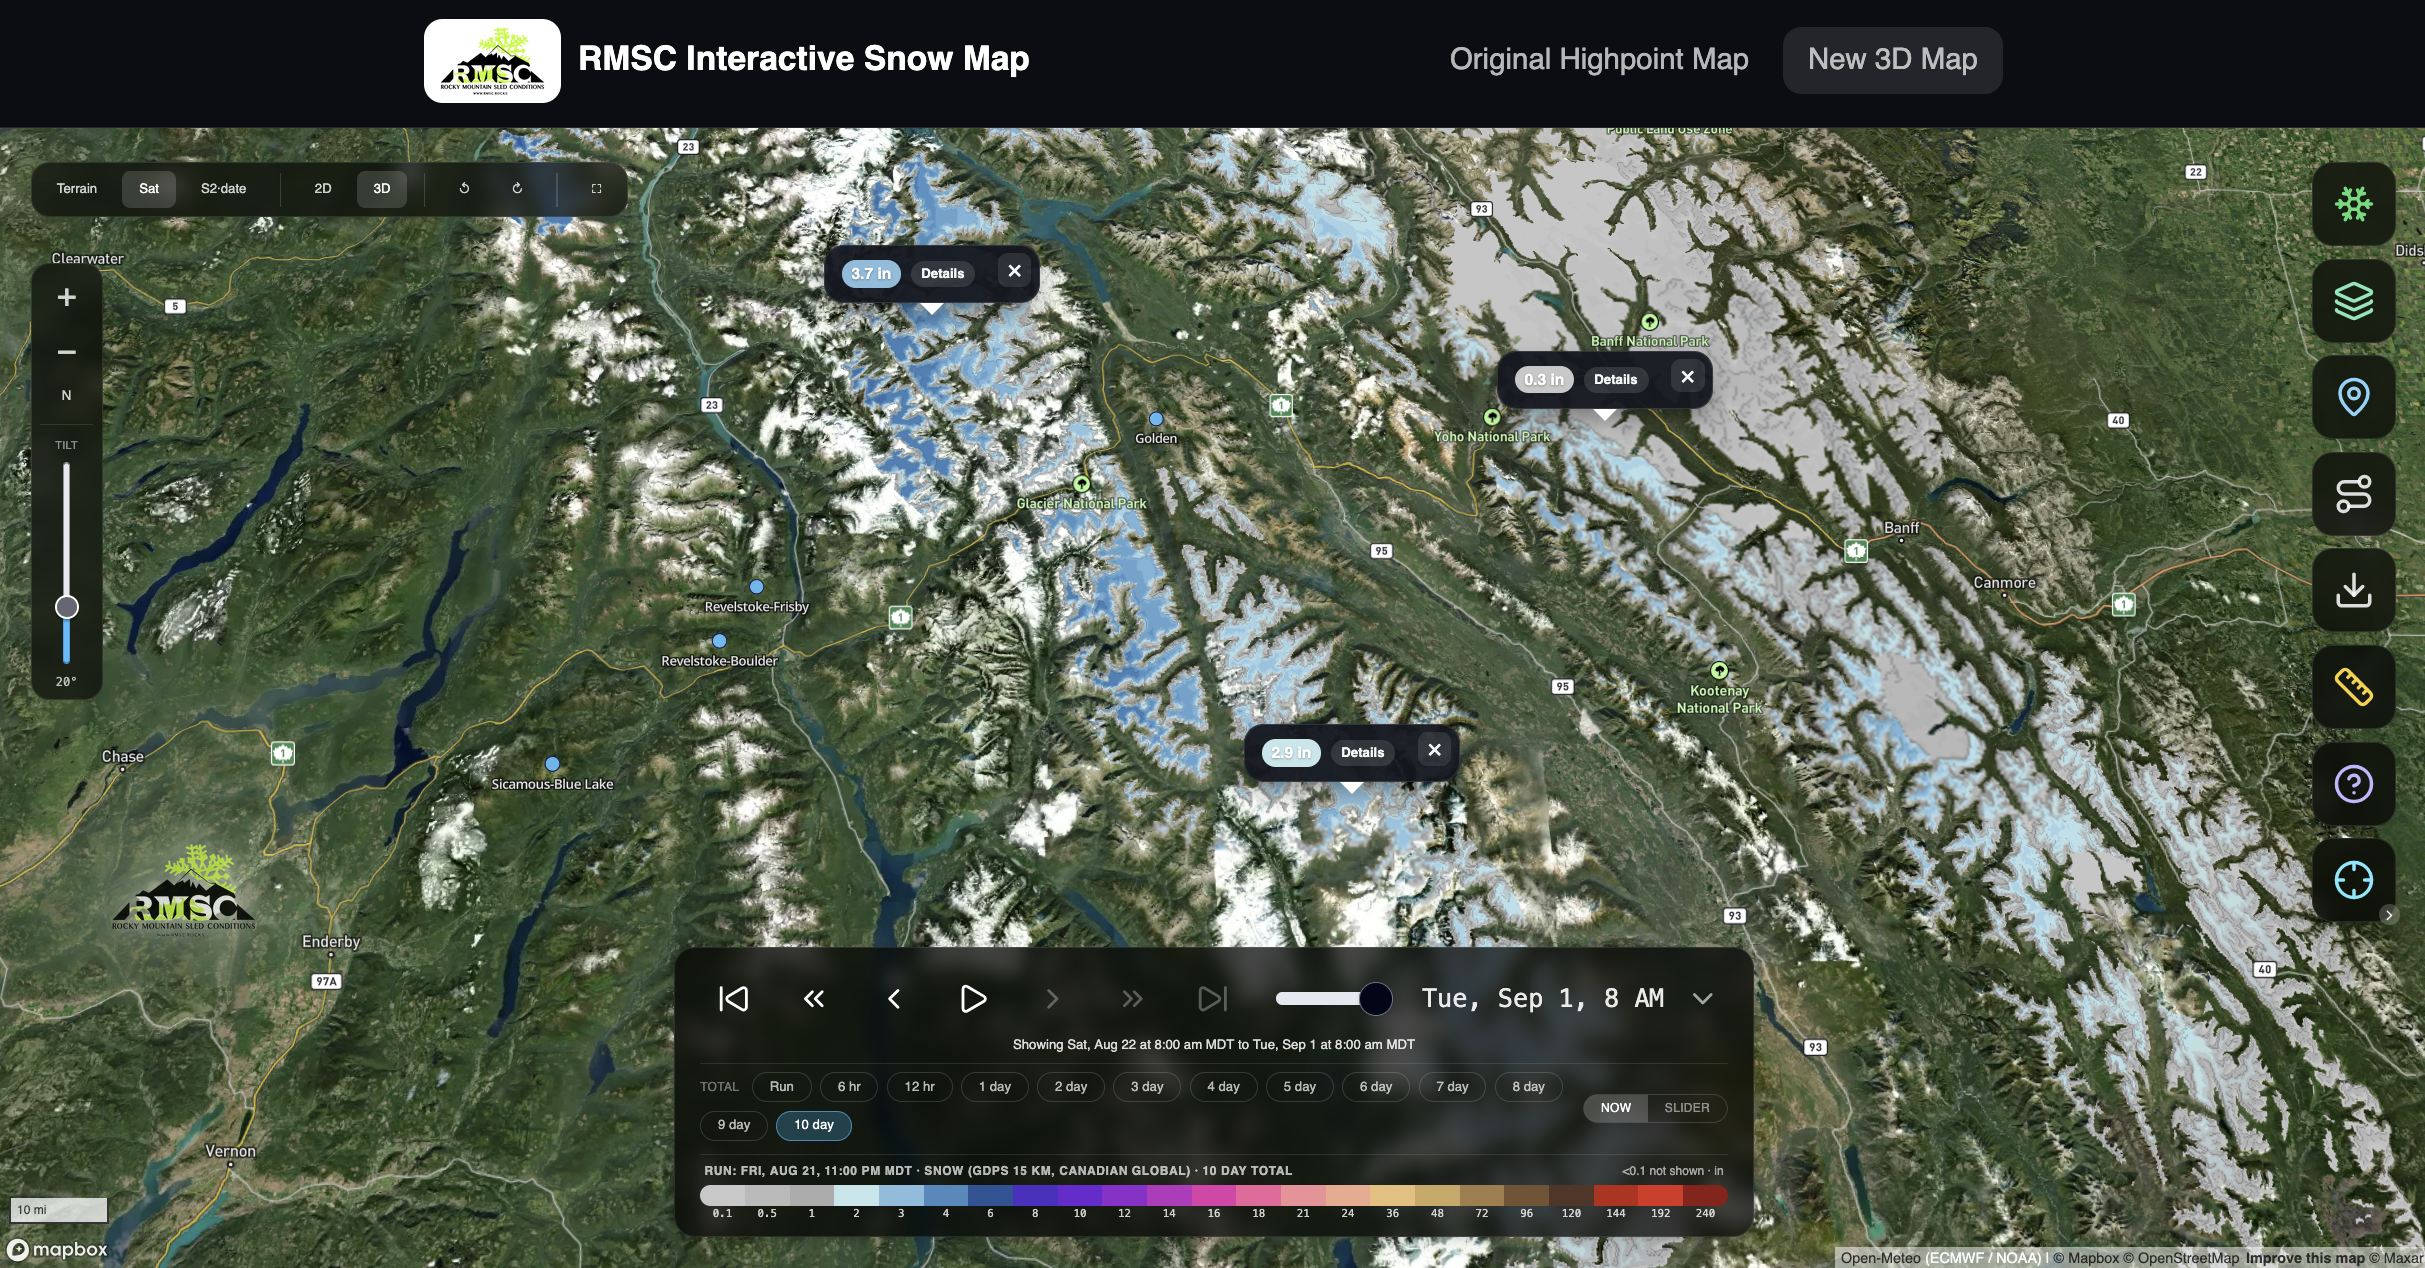Switch basemap to Sat

pos(149,188)
